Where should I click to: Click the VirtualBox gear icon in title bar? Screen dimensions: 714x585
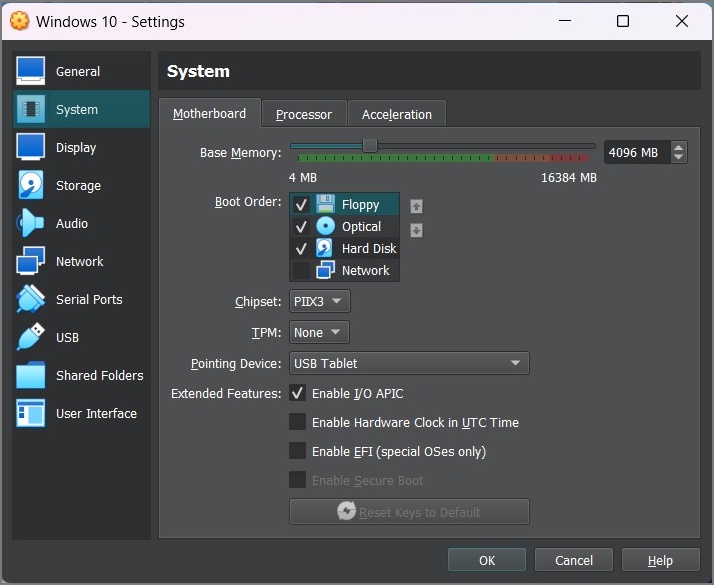pos(20,21)
